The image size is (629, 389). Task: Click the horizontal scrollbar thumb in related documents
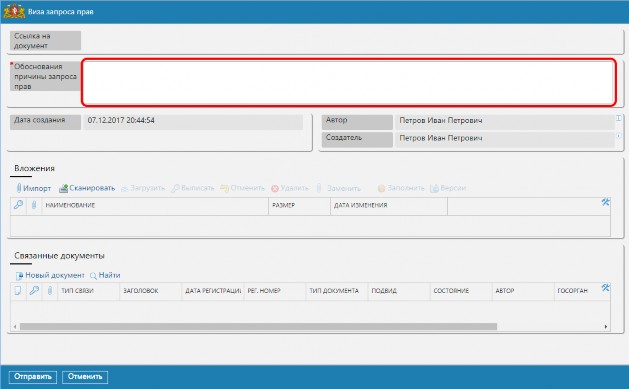tap(258, 327)
